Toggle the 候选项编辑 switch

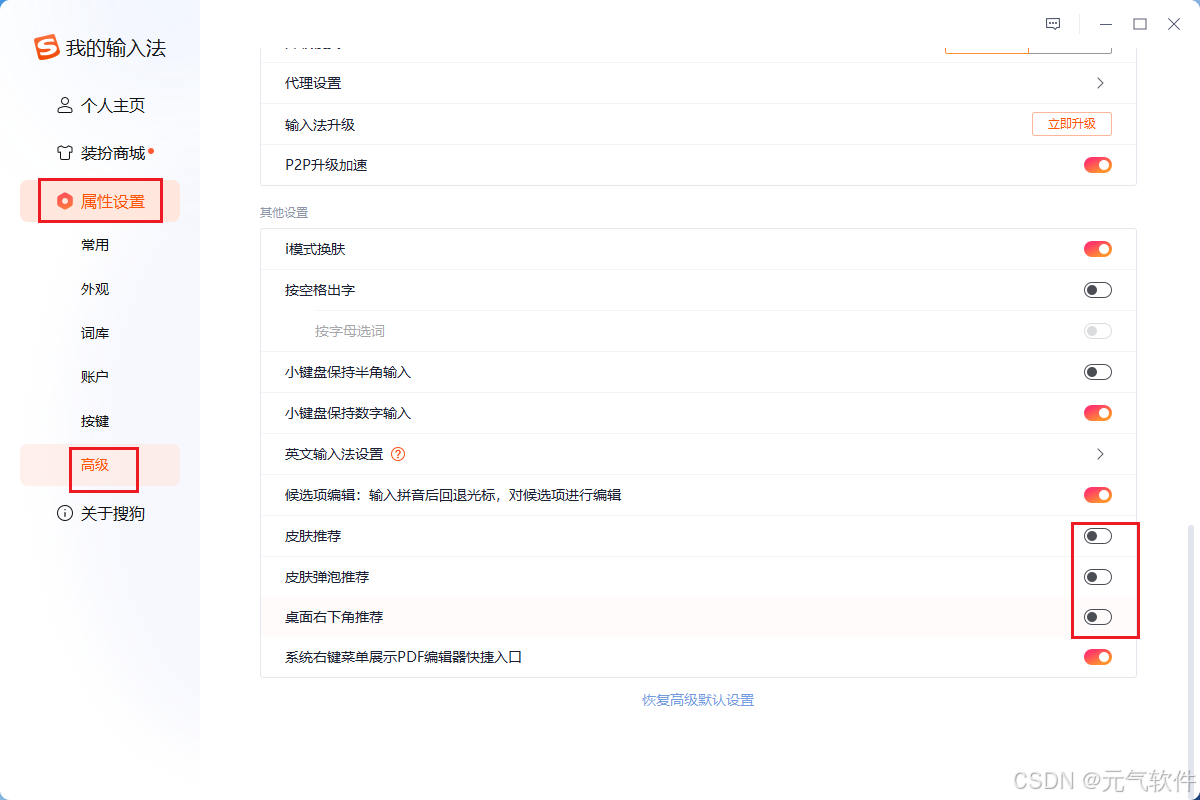(x=1098, y=495)
